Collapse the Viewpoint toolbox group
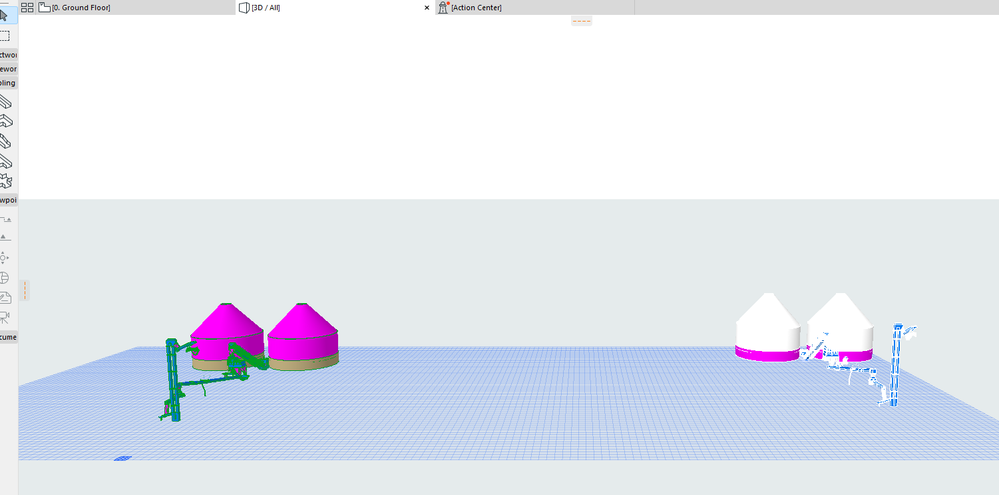The image size is (999, 495). click(9, 200)
